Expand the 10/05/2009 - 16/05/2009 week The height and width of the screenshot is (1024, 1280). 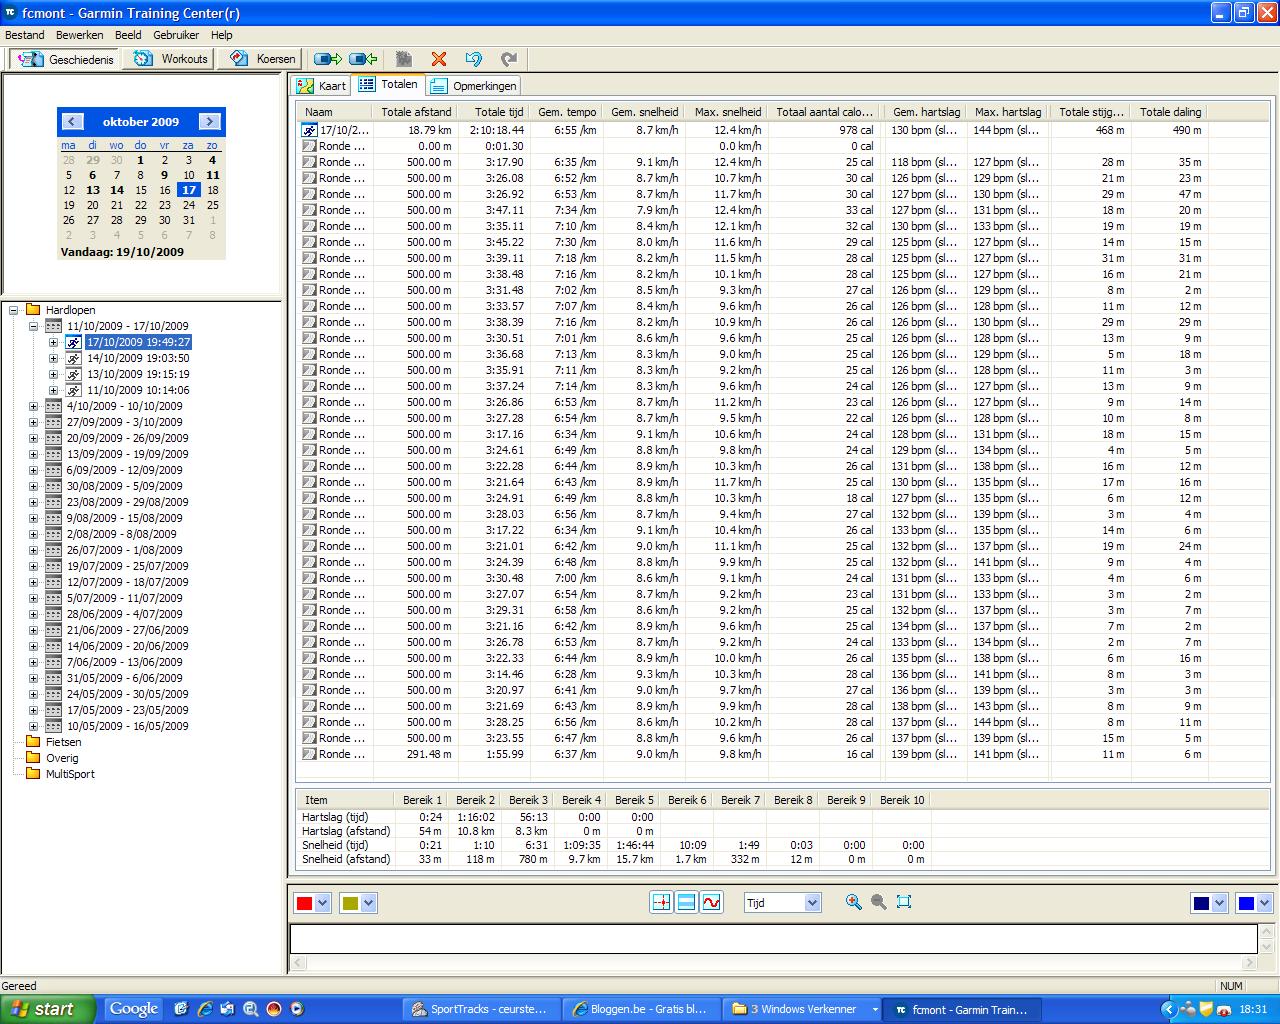pyautogui.click(x=33, y=726)
